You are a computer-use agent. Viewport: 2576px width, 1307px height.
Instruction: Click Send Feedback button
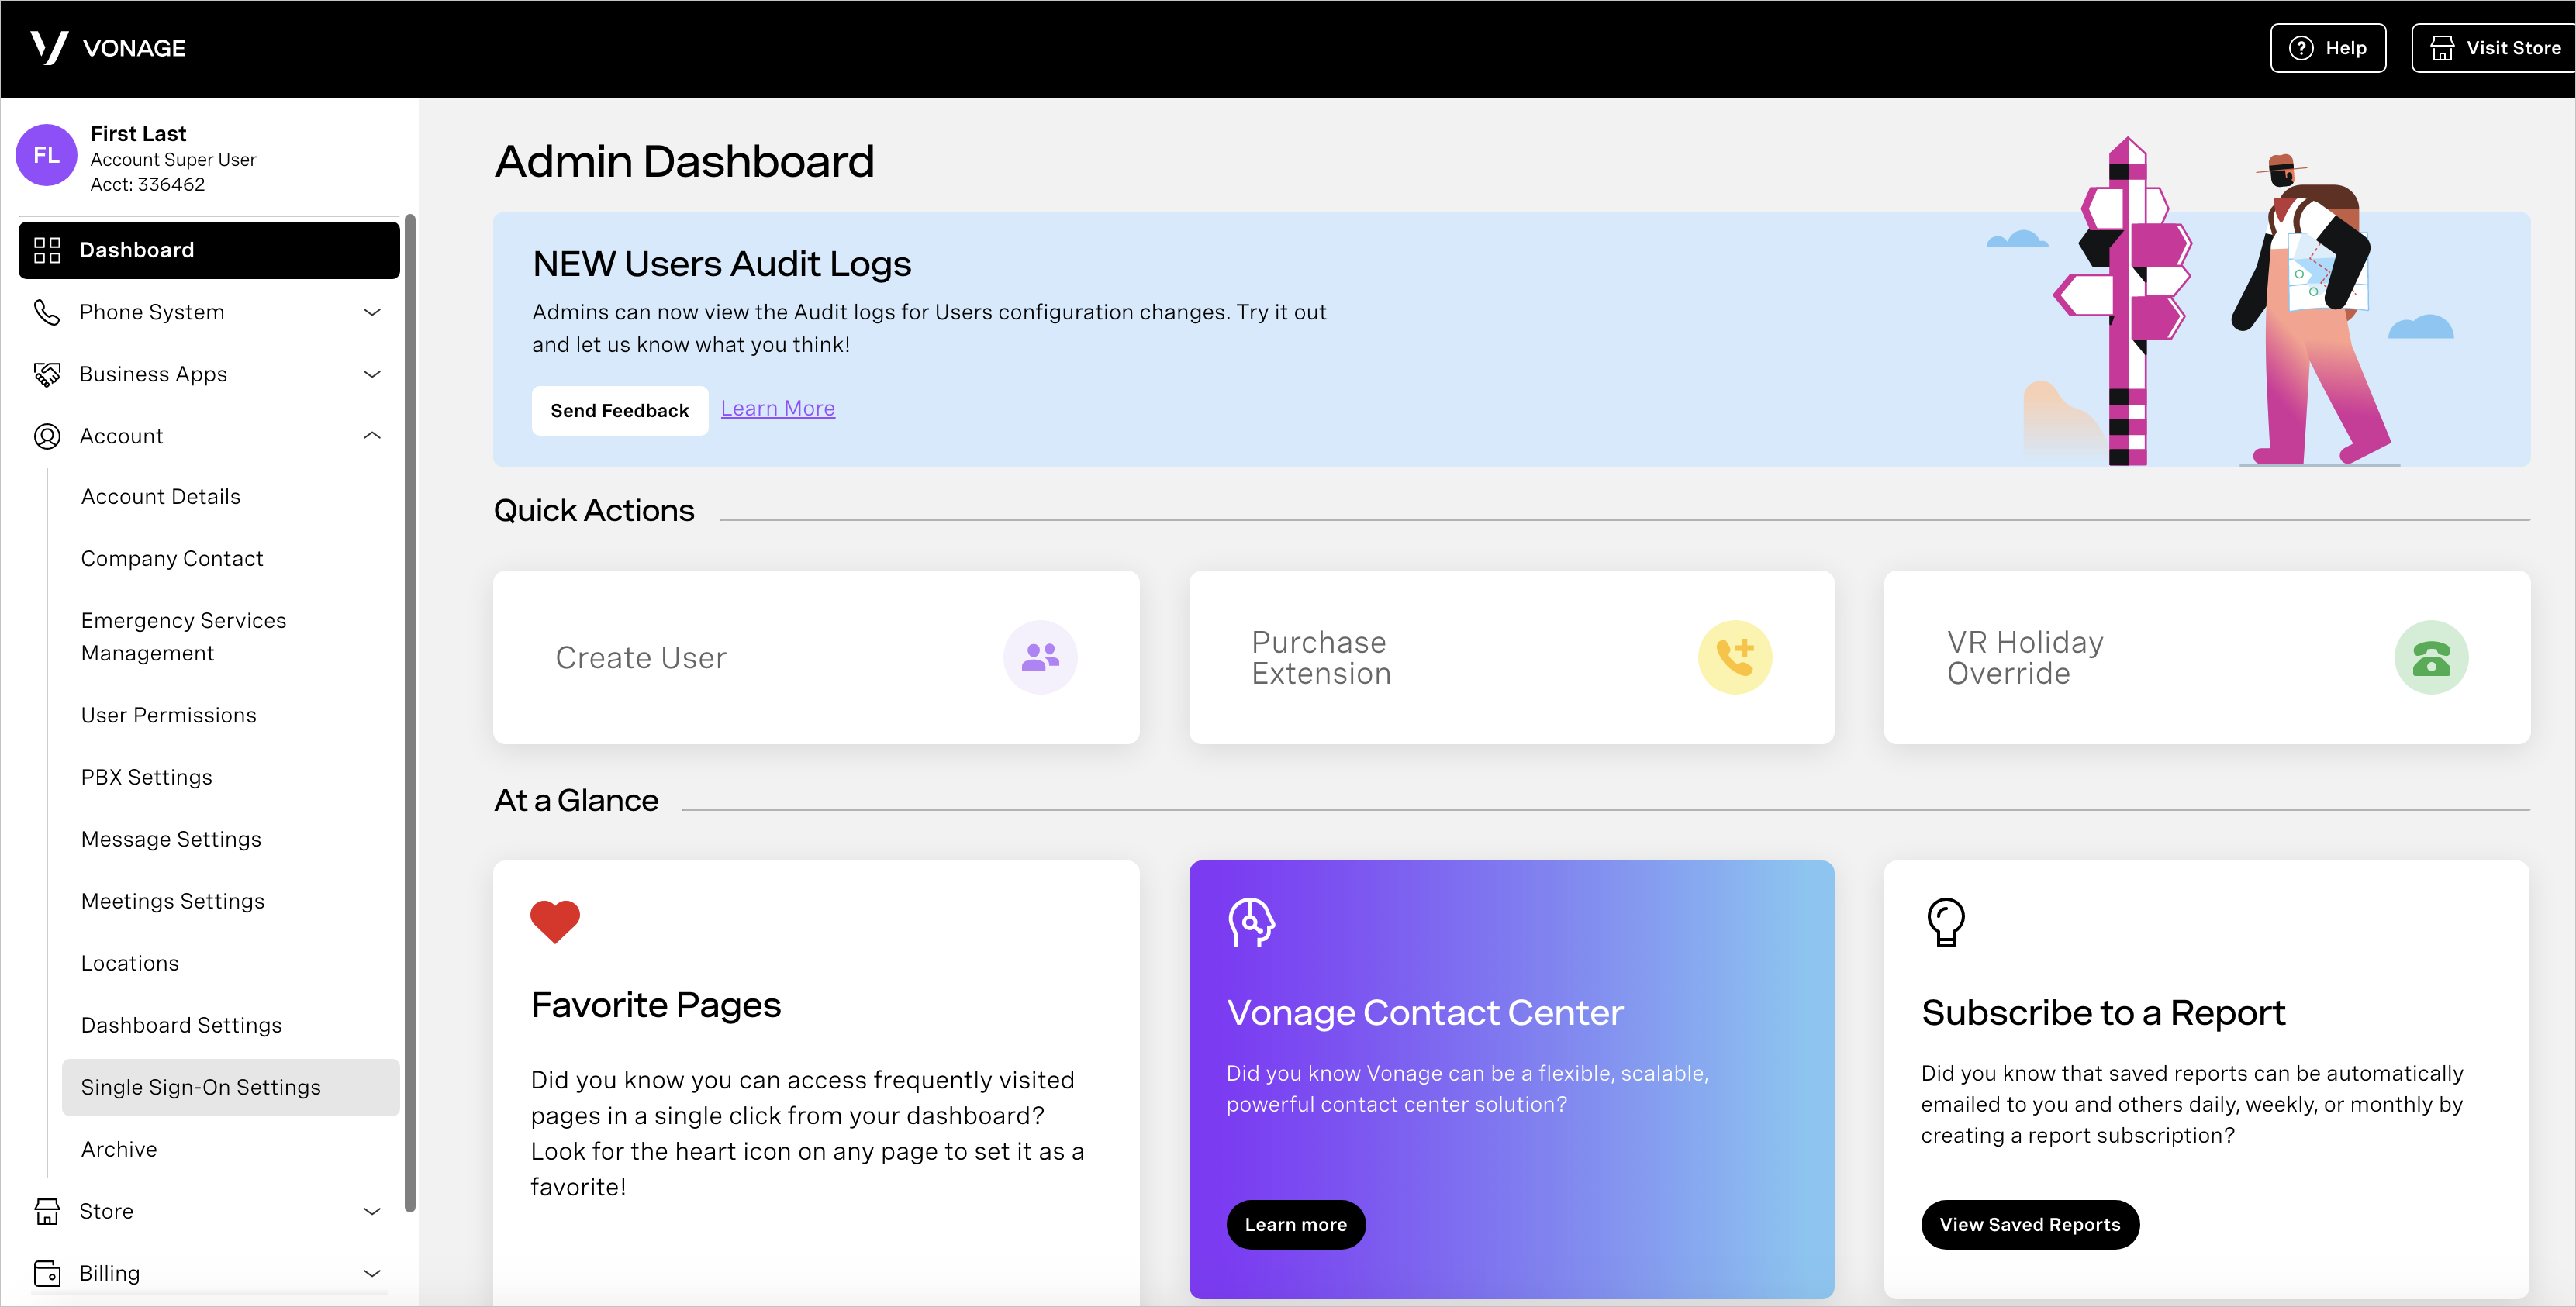(x=620, y=410)
